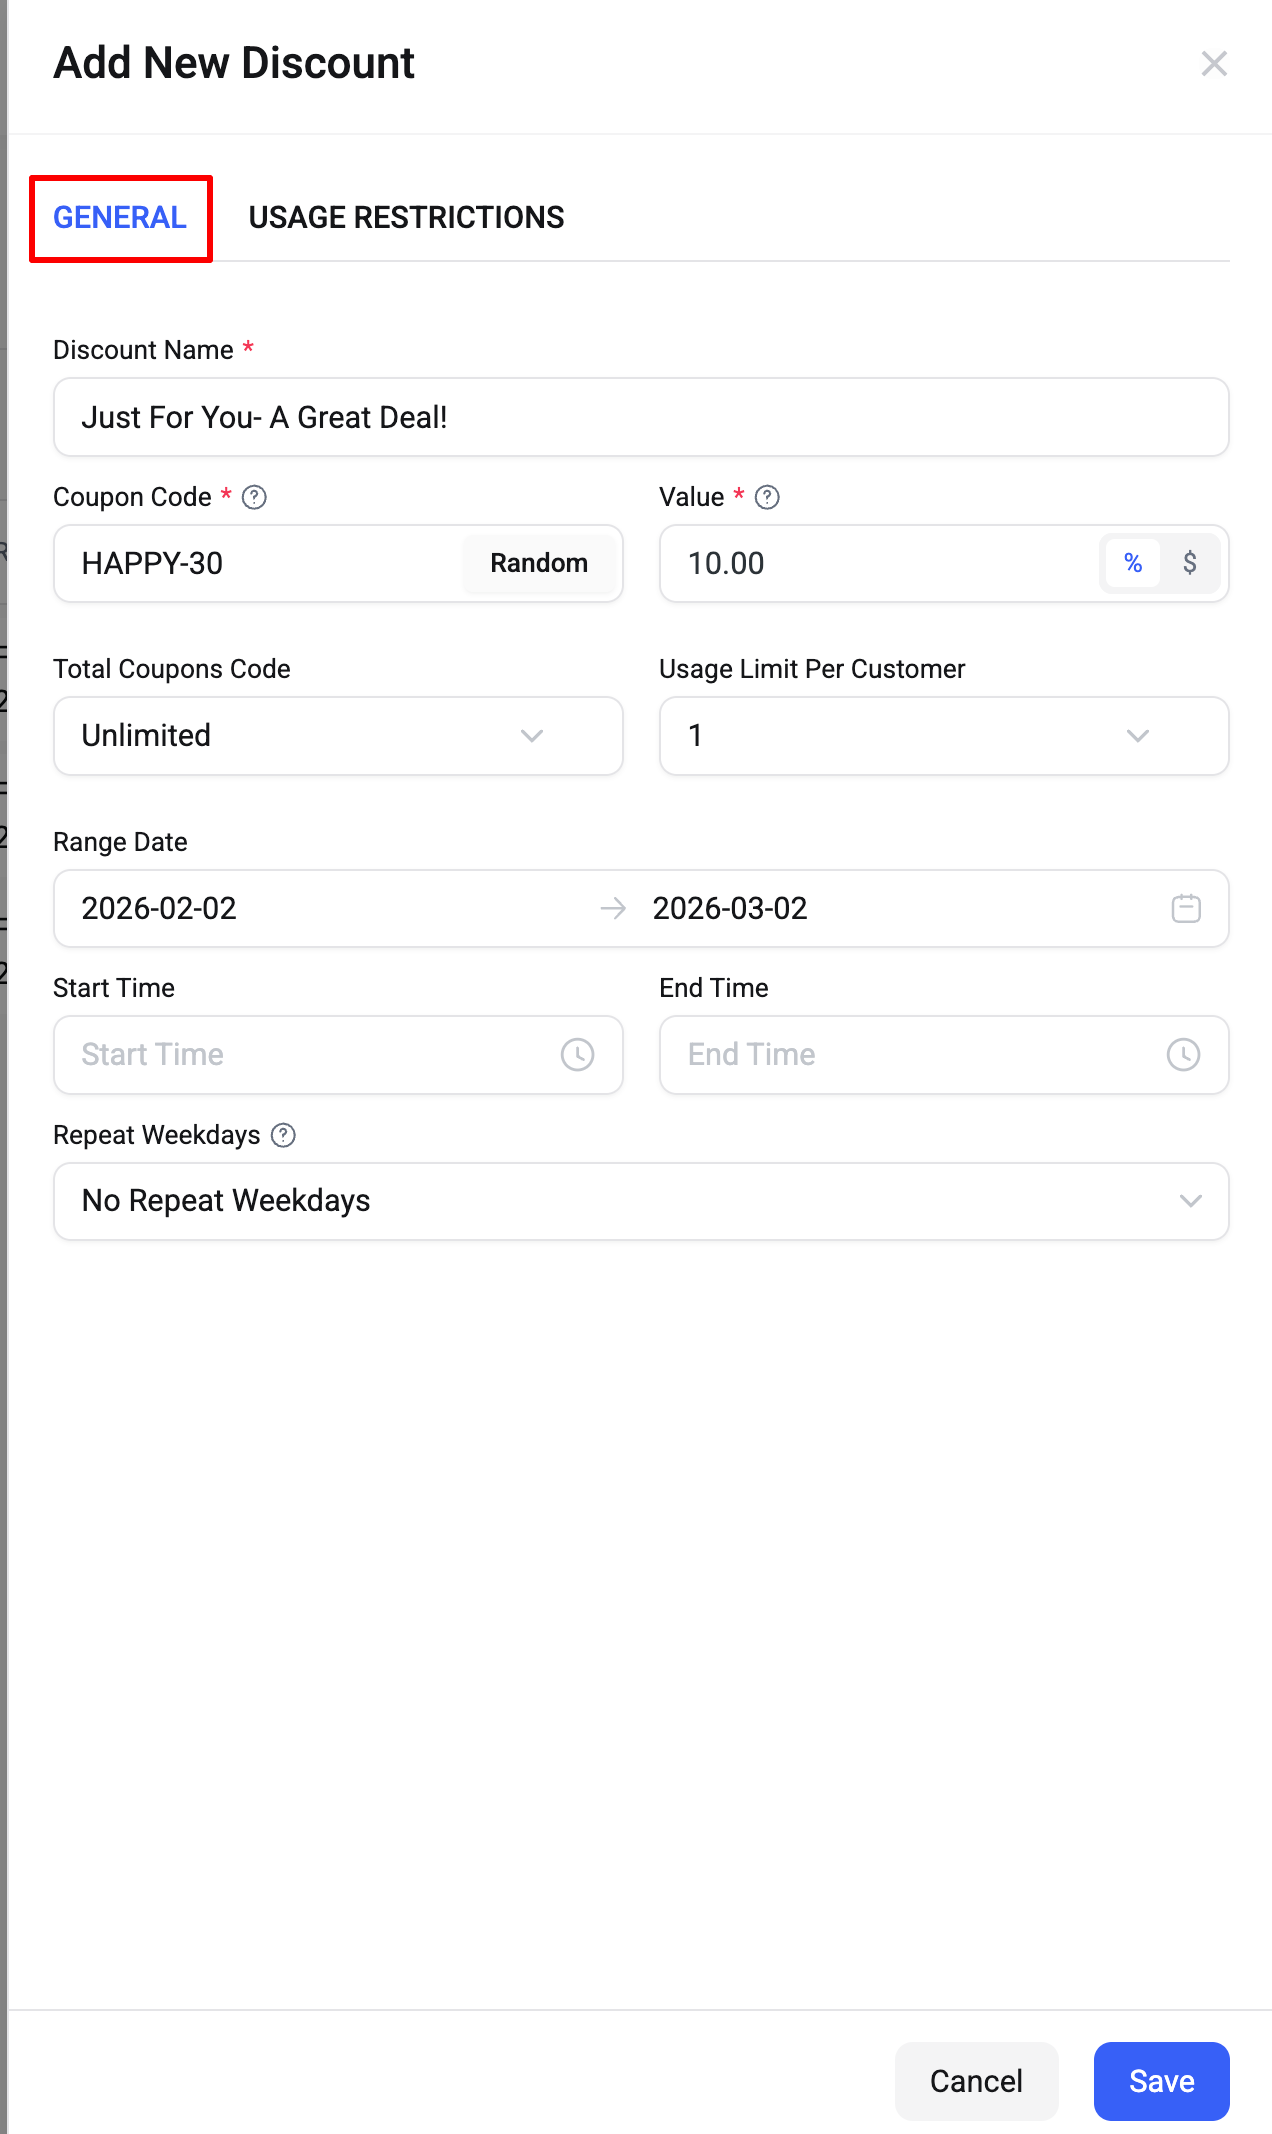
Task: Click the Value help question icon
Action: (x=767, y=497)
